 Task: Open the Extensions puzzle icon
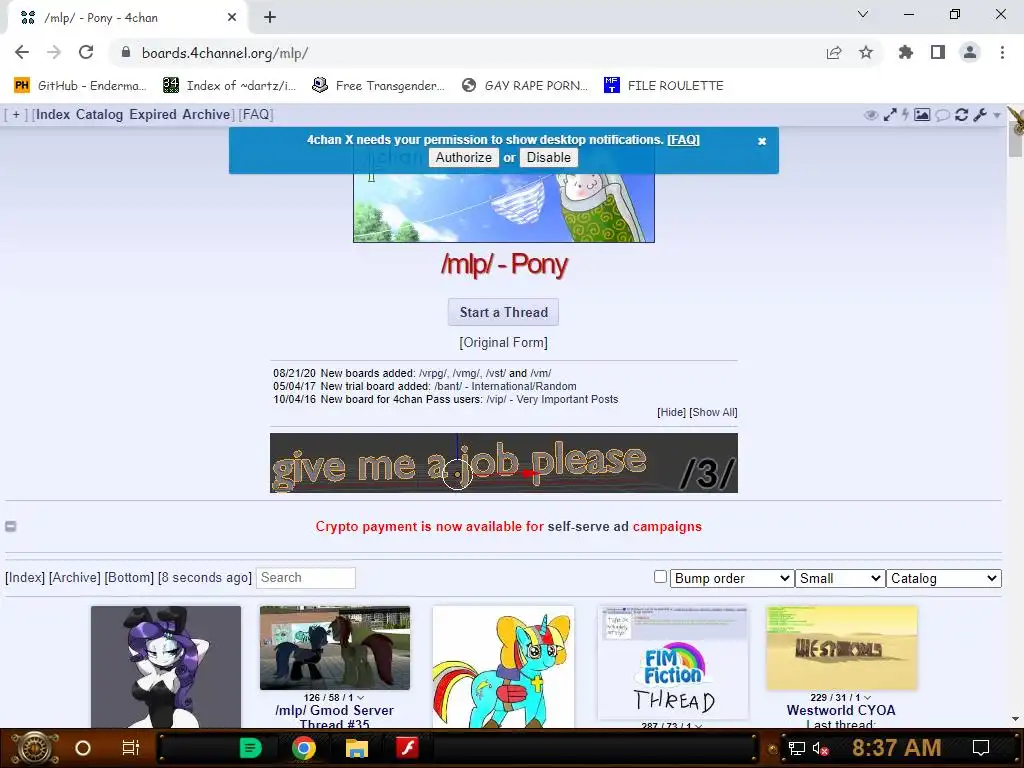coord(905,52)
